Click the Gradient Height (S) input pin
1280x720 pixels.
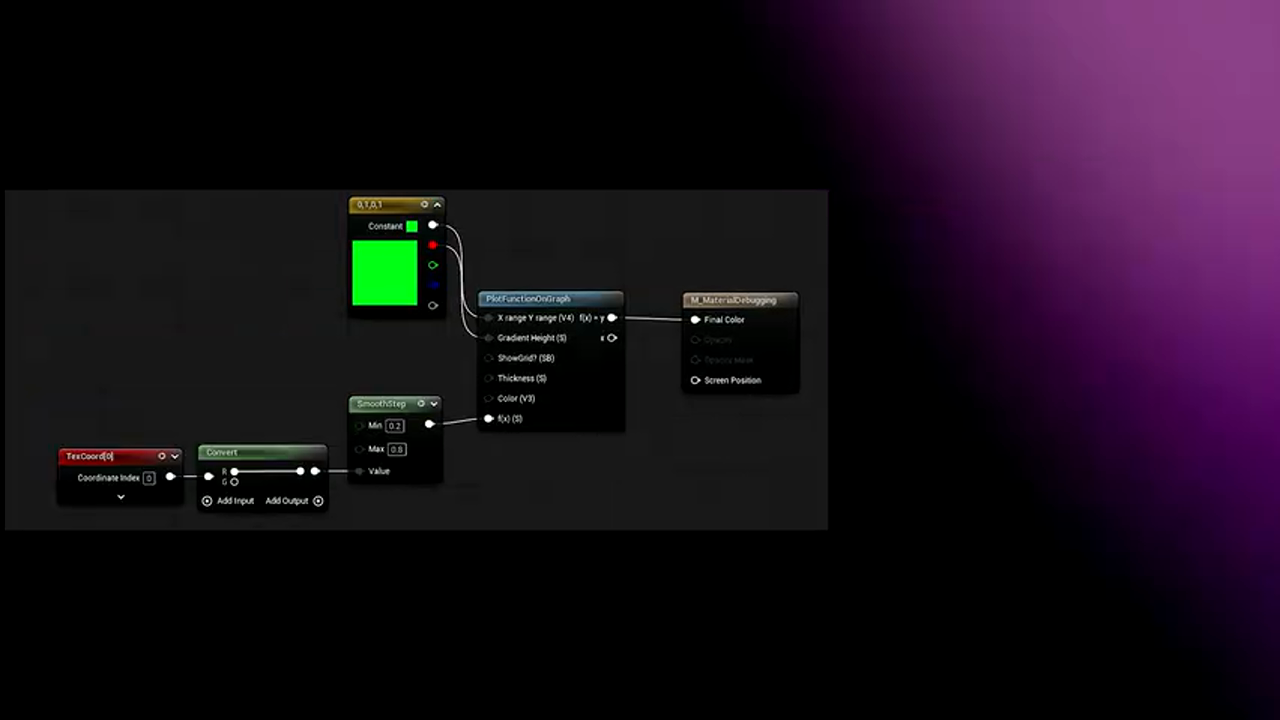click(x=487, y=338)
